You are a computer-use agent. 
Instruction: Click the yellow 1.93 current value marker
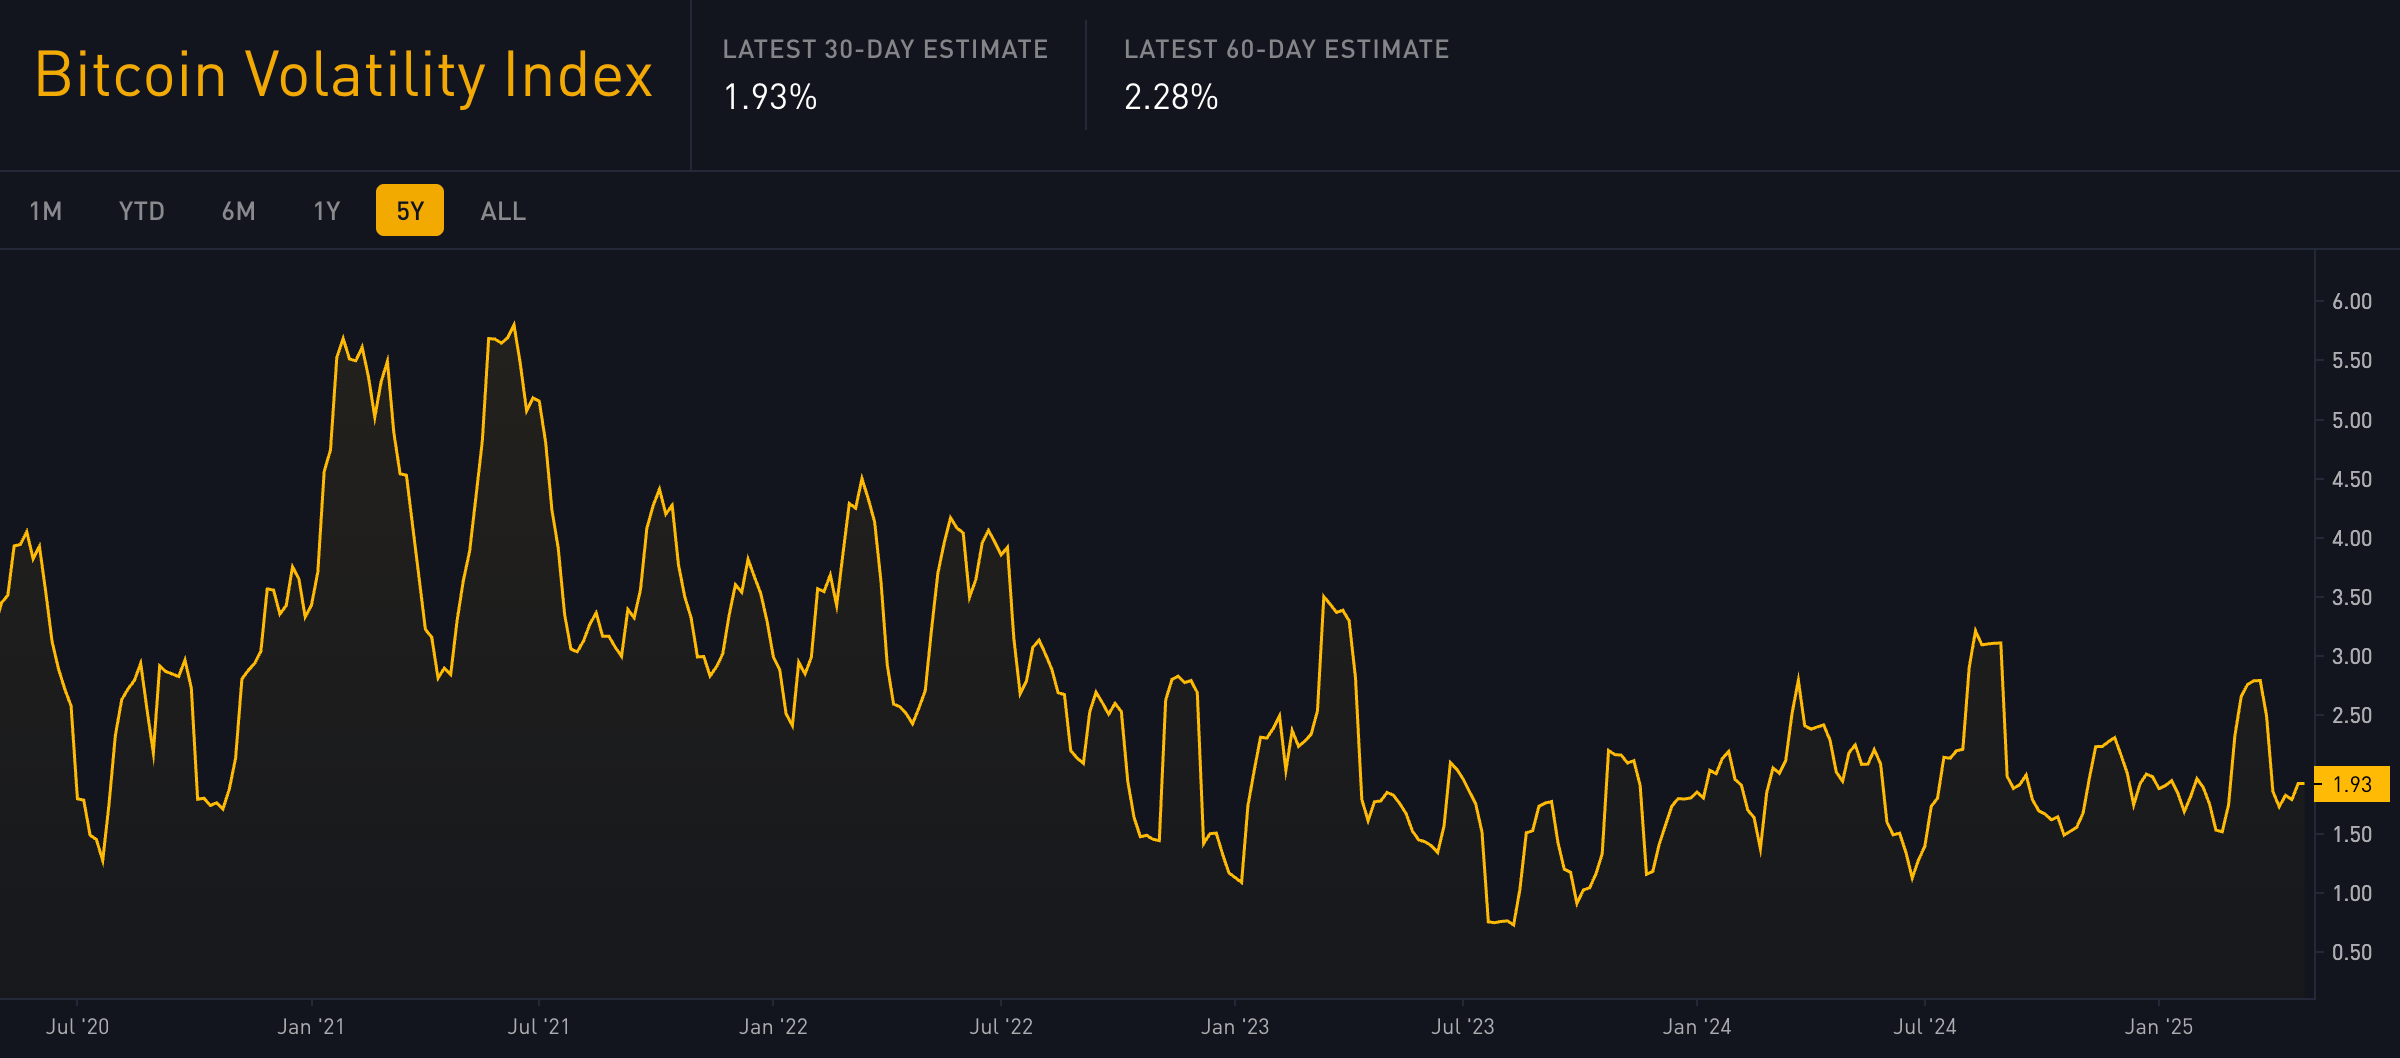(2352, 784)
